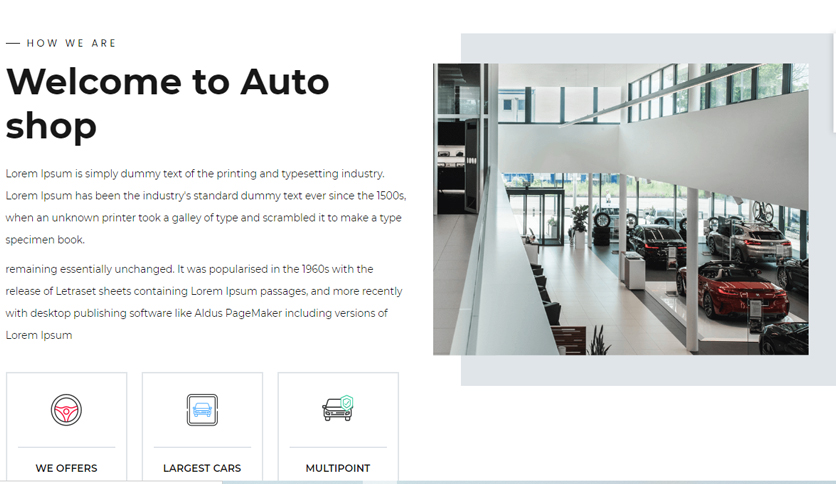Click the blue car icon in Largest Cars card
This screenshot has width=836, height=484.
(x=202, y=410)
